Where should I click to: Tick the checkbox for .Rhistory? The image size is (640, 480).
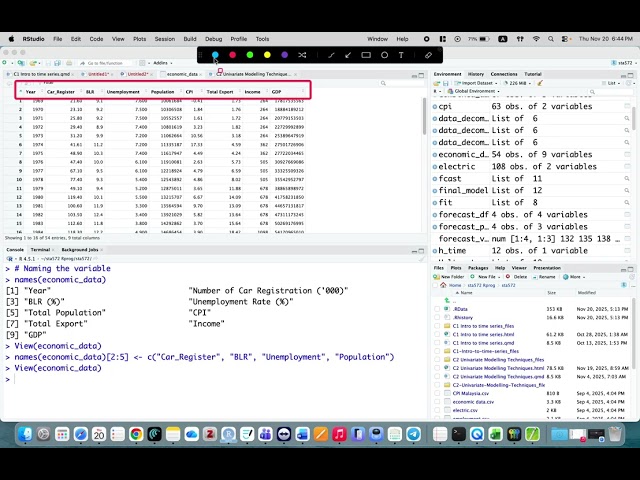(x=437, y=318)
